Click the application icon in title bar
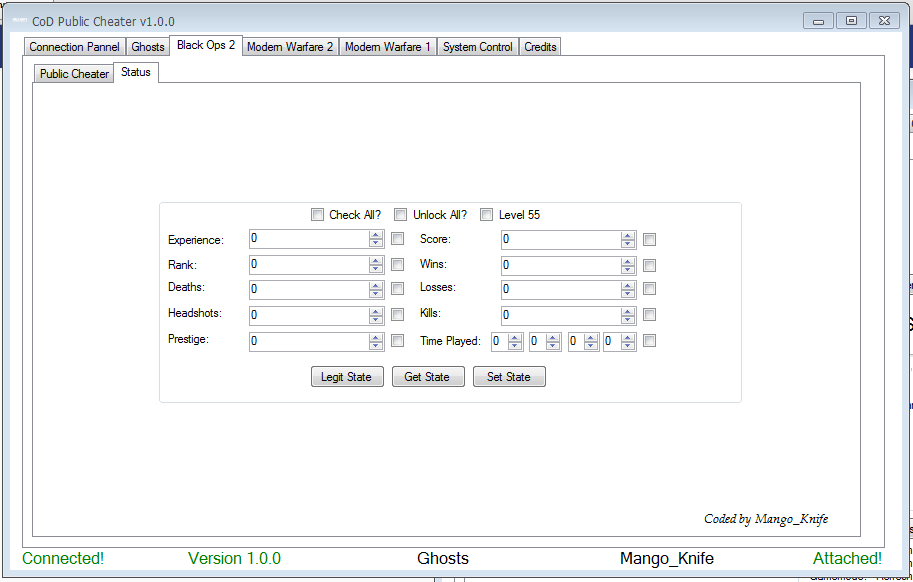This screenshot has width=913, height=582. pyautogui.click(x=20, y=21)
